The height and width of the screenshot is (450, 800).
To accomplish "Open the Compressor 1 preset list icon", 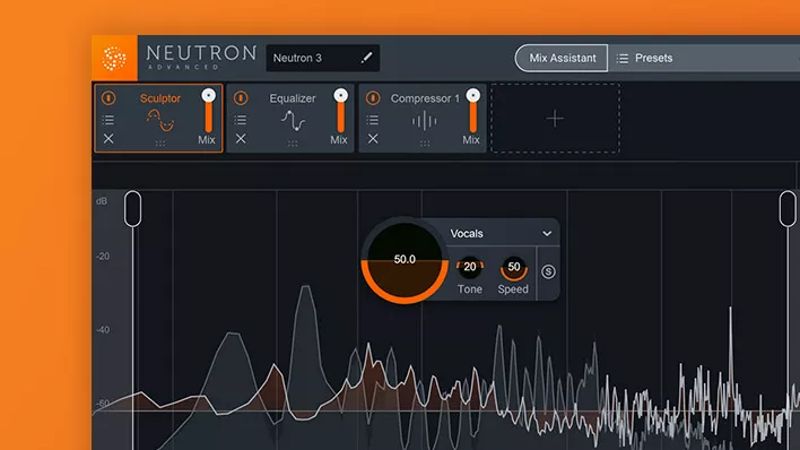I will coord(372,120).
